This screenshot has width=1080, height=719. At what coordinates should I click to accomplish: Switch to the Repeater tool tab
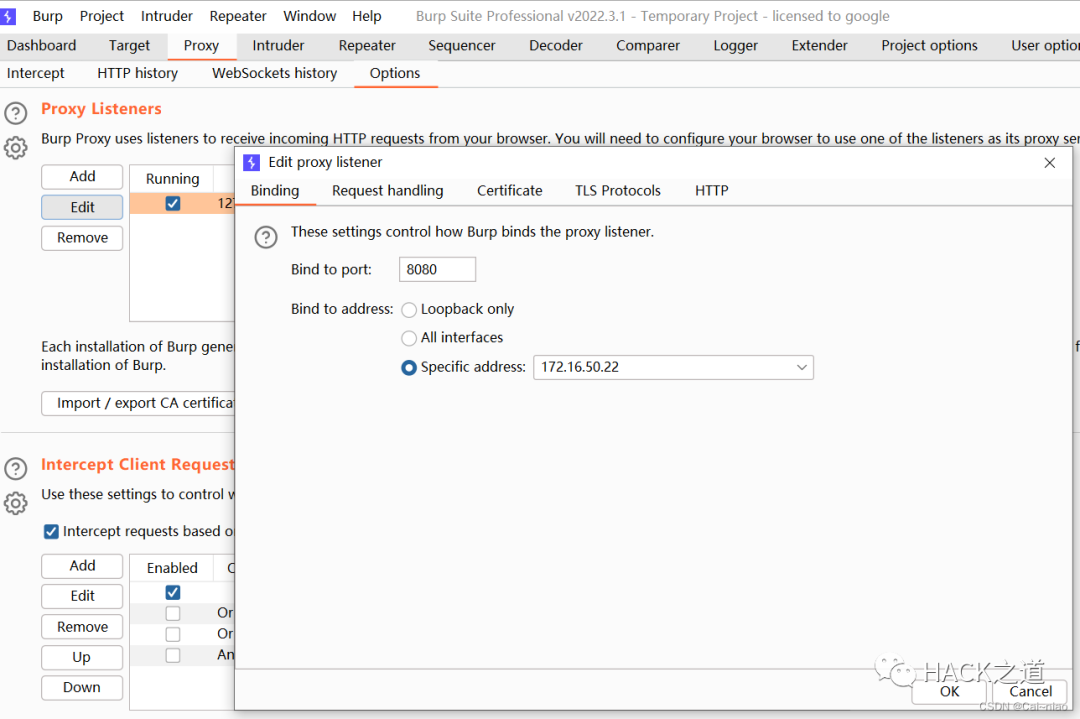coord(367,45)
